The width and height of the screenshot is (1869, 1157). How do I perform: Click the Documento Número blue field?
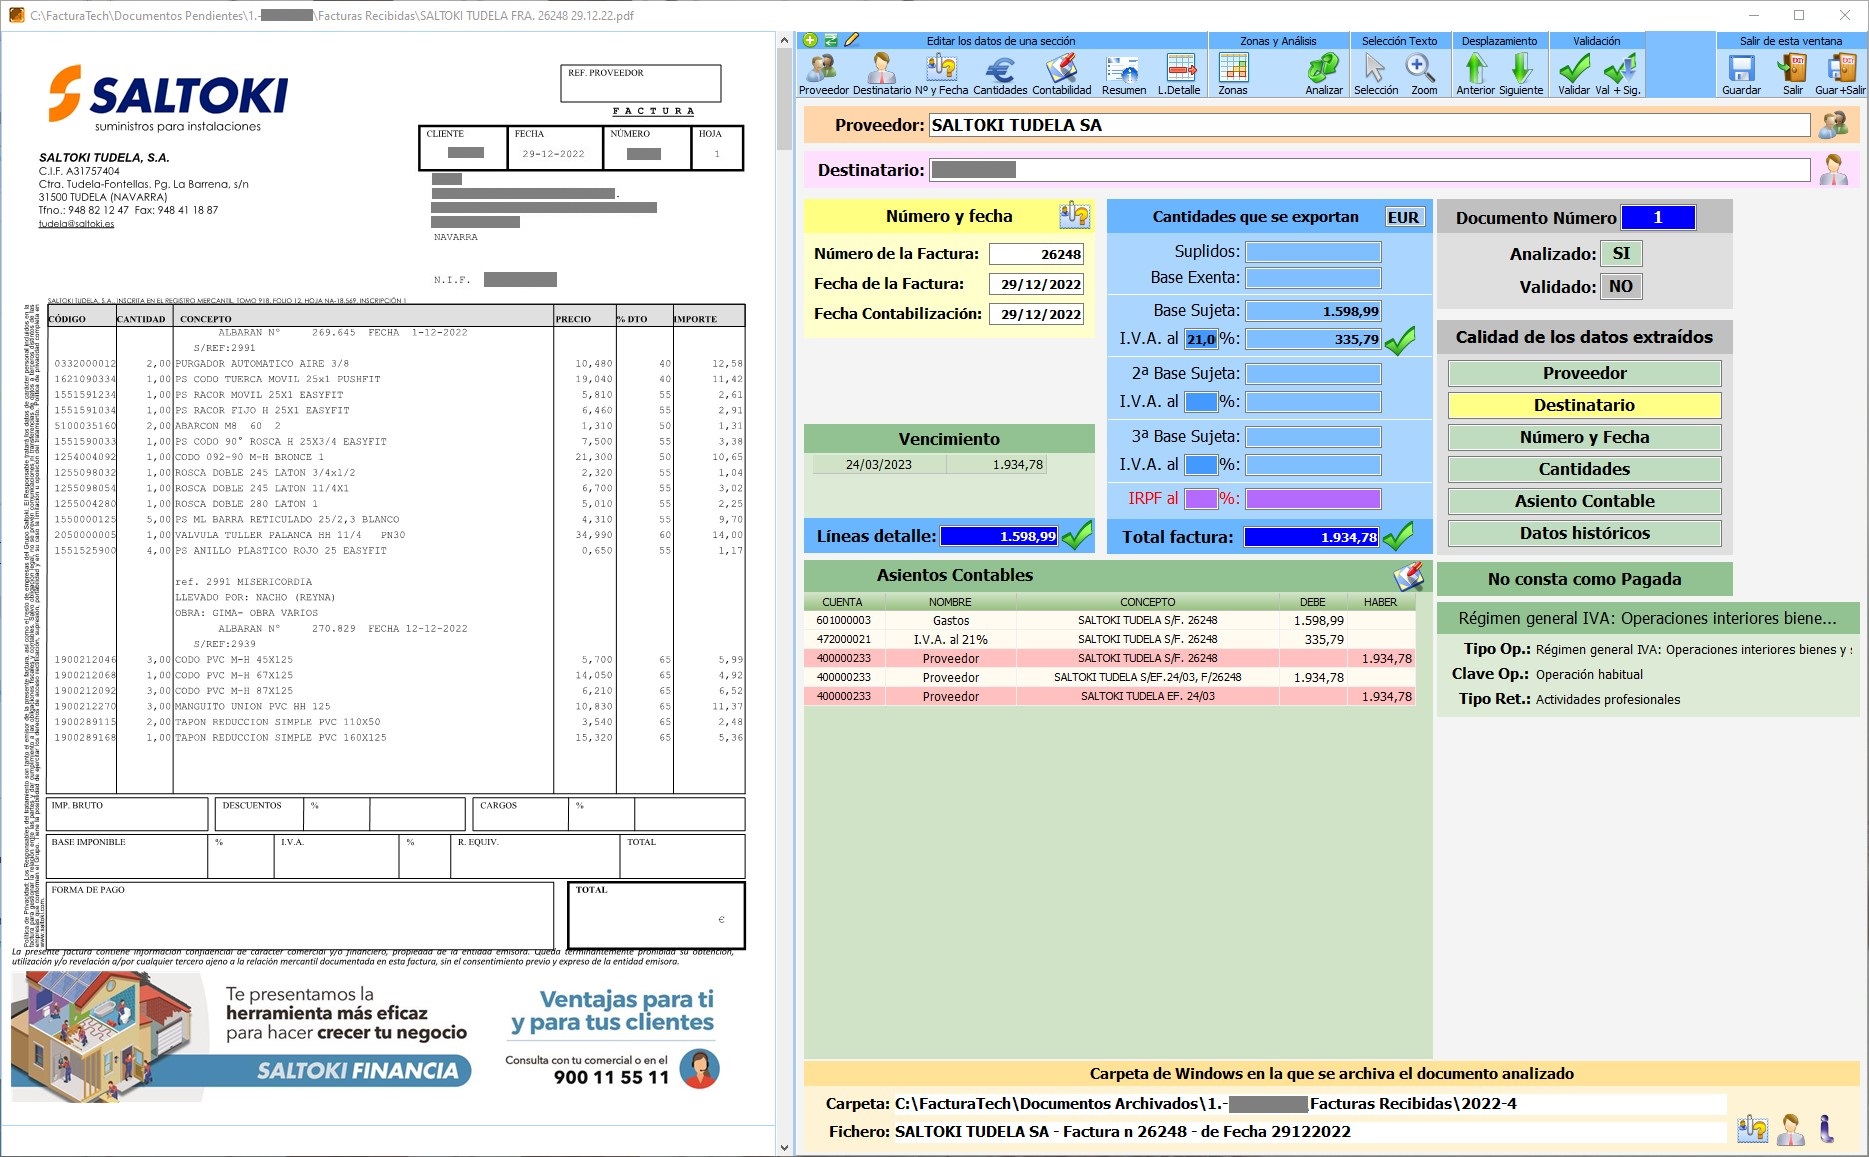tap(1658, 217)
